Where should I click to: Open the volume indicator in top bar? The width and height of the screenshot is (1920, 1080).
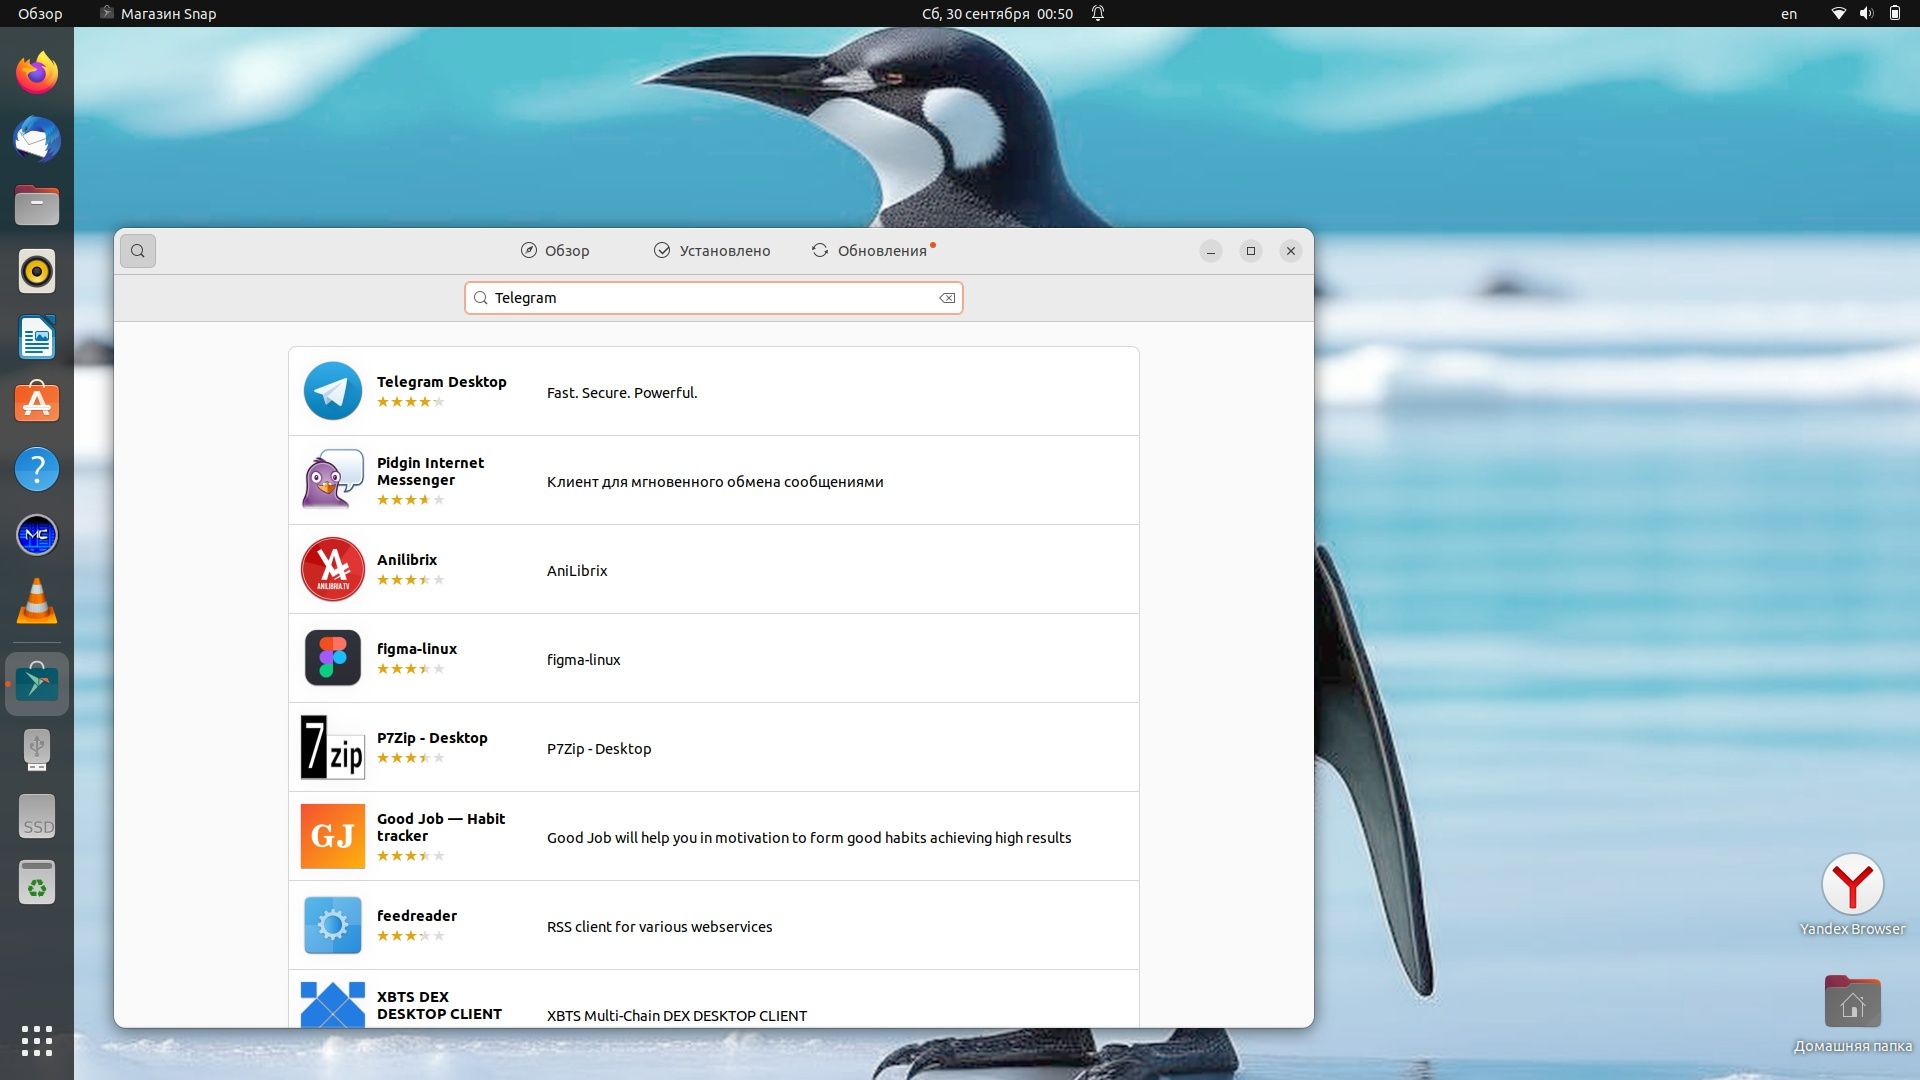[x=1866, y=13]
